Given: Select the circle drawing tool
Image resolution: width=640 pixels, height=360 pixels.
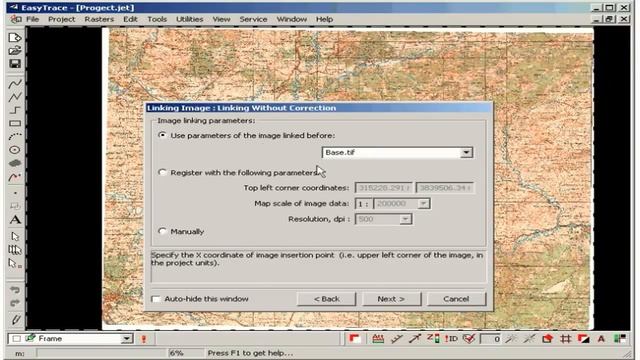Looking at the screenshot, I should click(x=15, y=150).
